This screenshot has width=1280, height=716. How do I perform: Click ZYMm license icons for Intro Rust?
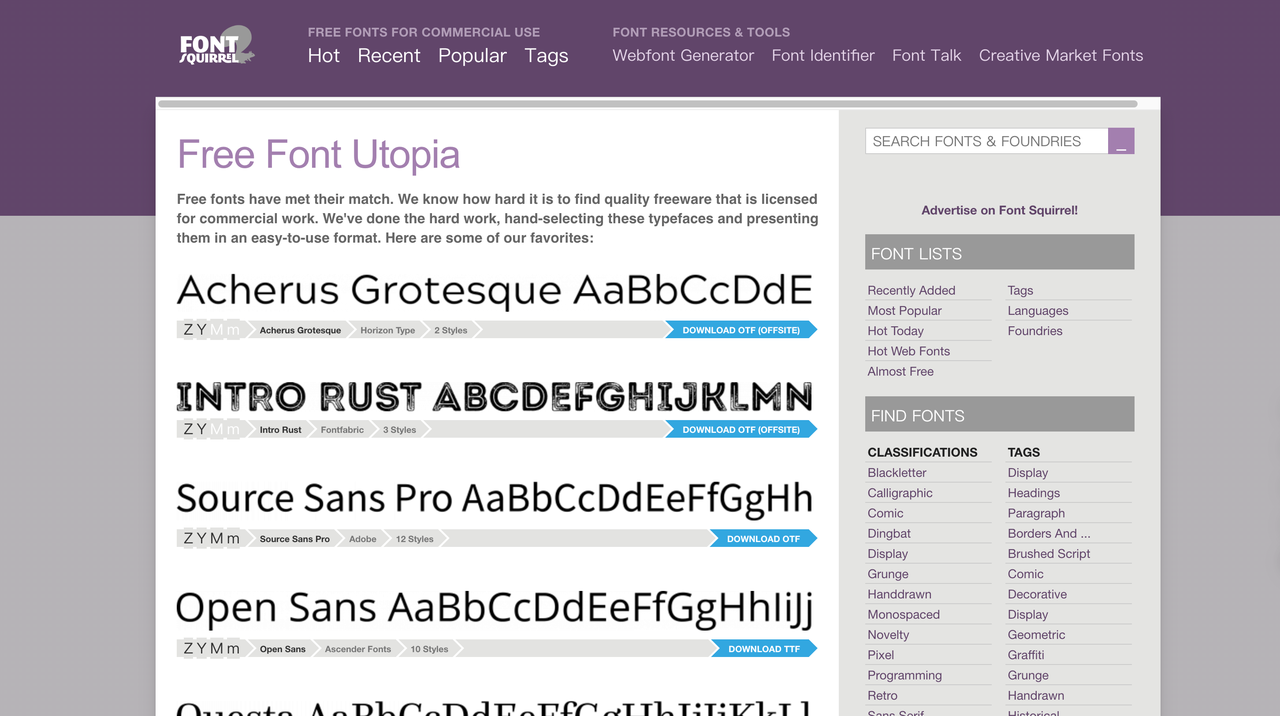tap(211, 430)
